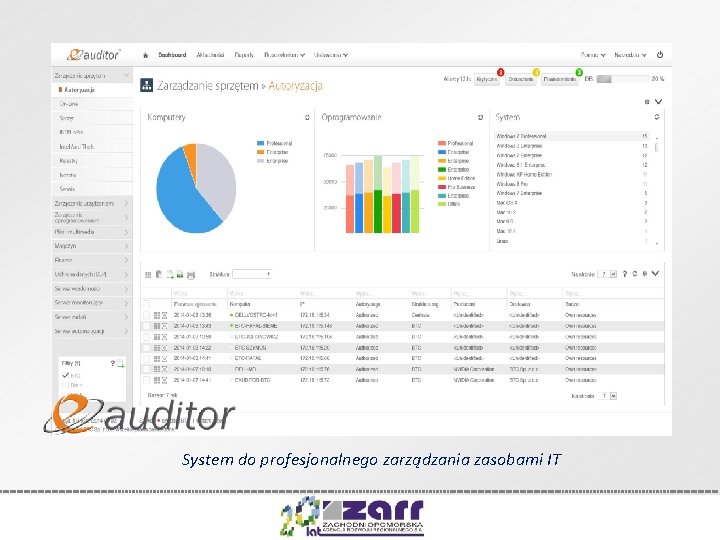
Task: Click the DB usage progress bar
Action: point(622,79)
